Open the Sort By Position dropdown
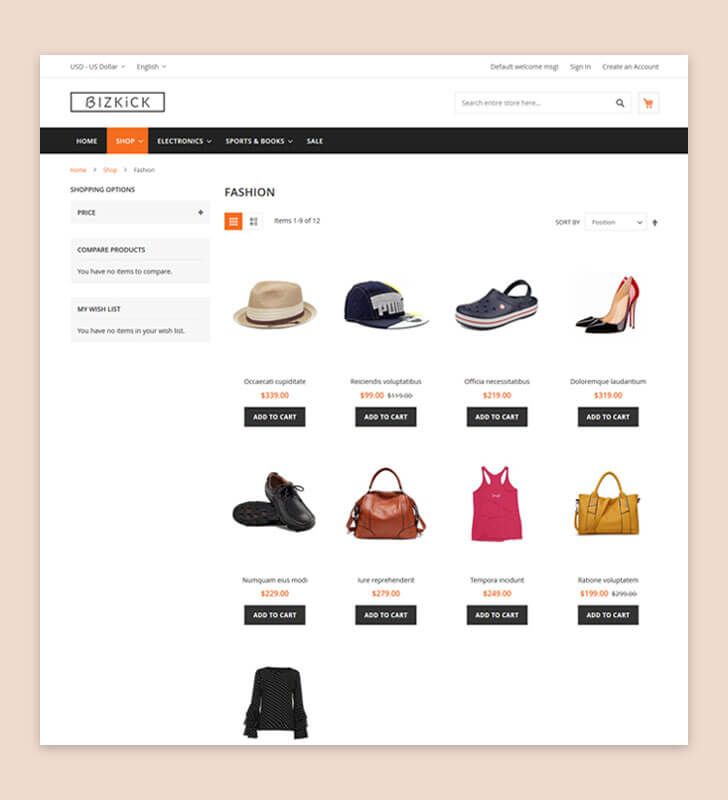Viewport: 728px width, 800px height. [616, 222]
